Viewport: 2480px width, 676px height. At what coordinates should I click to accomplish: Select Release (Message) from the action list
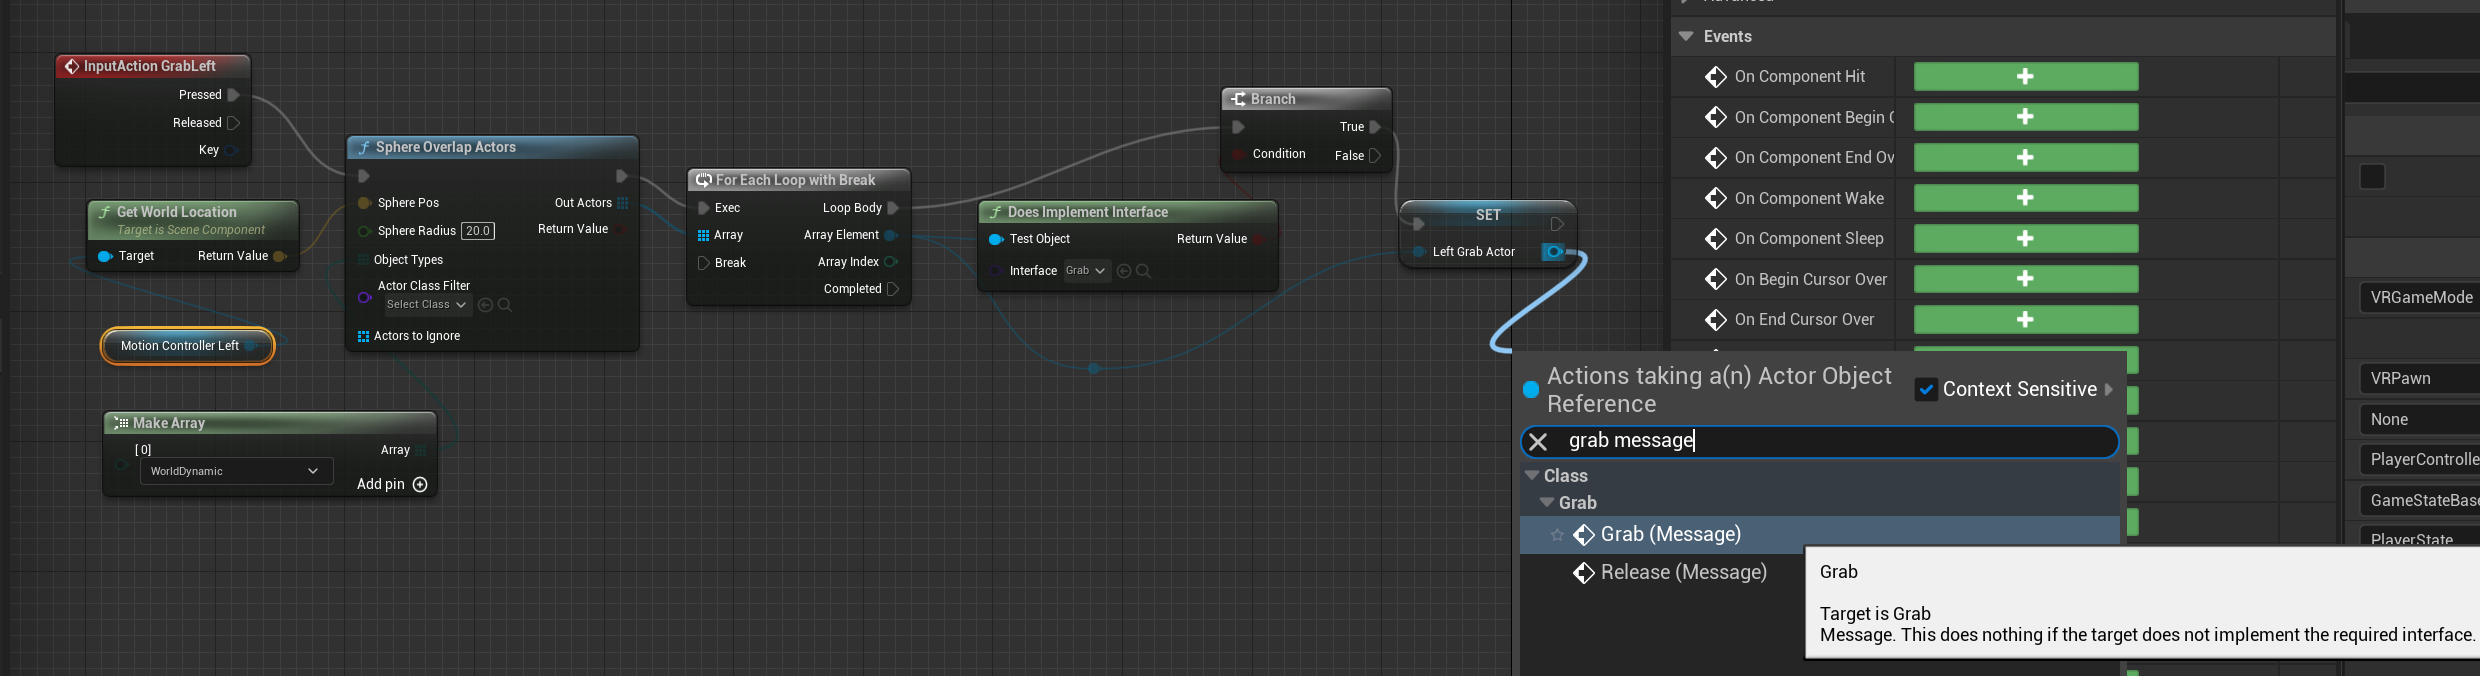point(1683,573)
